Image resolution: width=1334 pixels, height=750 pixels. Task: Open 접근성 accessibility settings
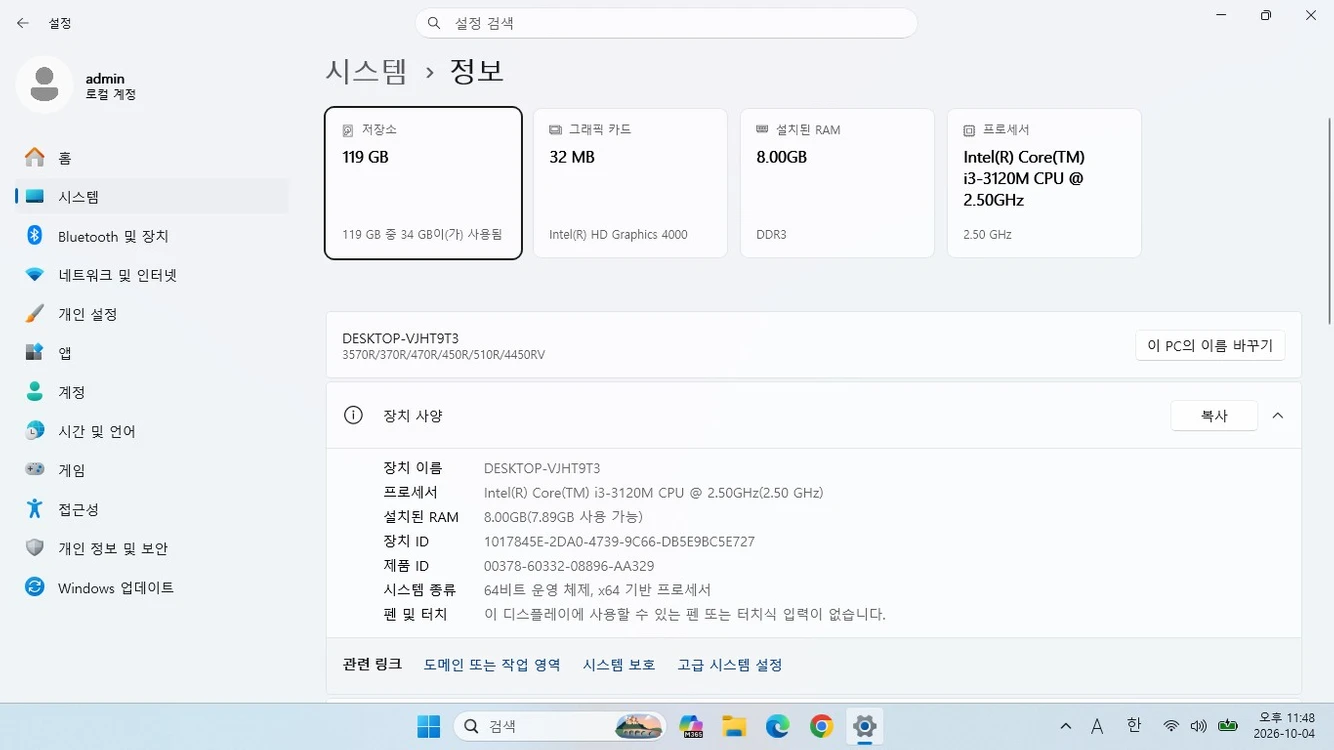point(152,509)
